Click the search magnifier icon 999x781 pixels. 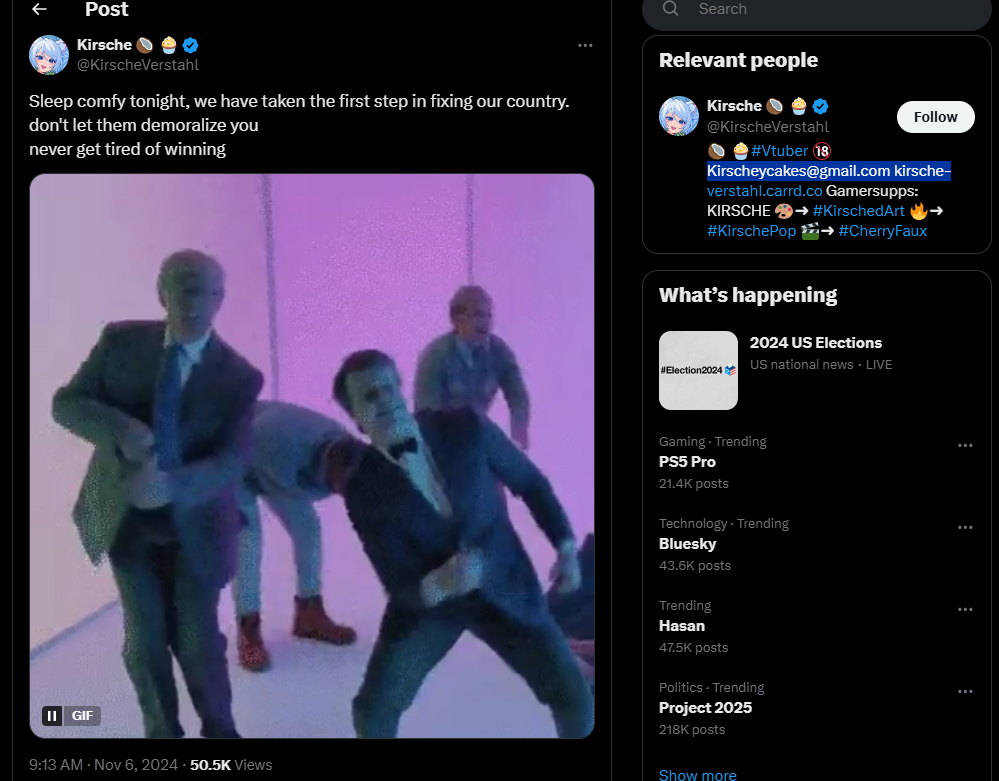tap(670, 9)
